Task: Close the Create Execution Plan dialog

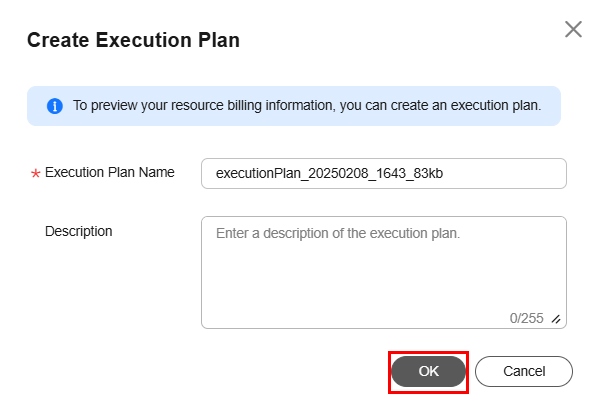Action: 573,29
